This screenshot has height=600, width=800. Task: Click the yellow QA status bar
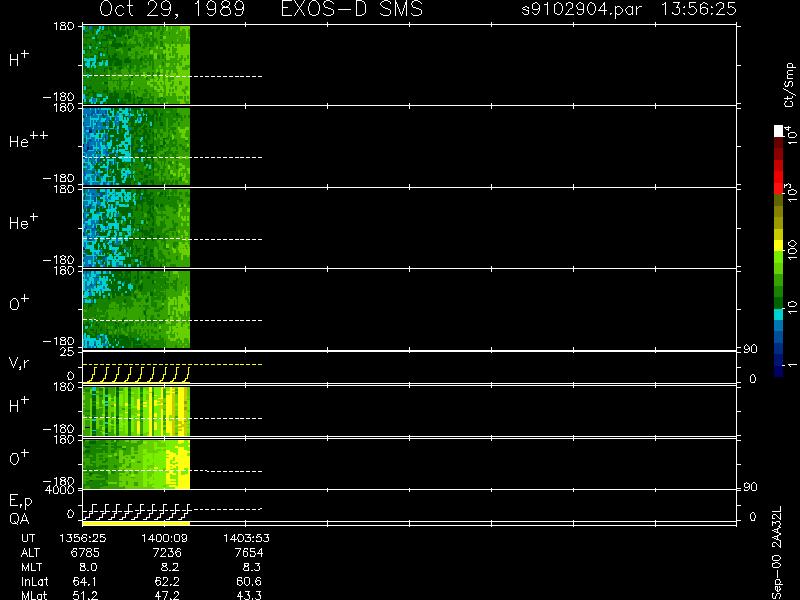click(136, 523)
